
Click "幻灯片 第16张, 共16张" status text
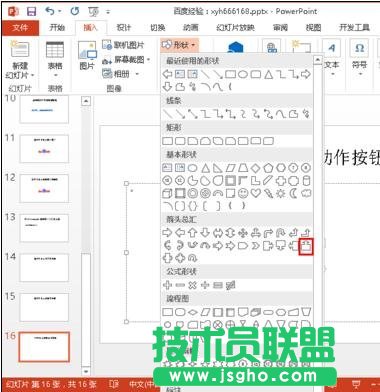point(50,384)
